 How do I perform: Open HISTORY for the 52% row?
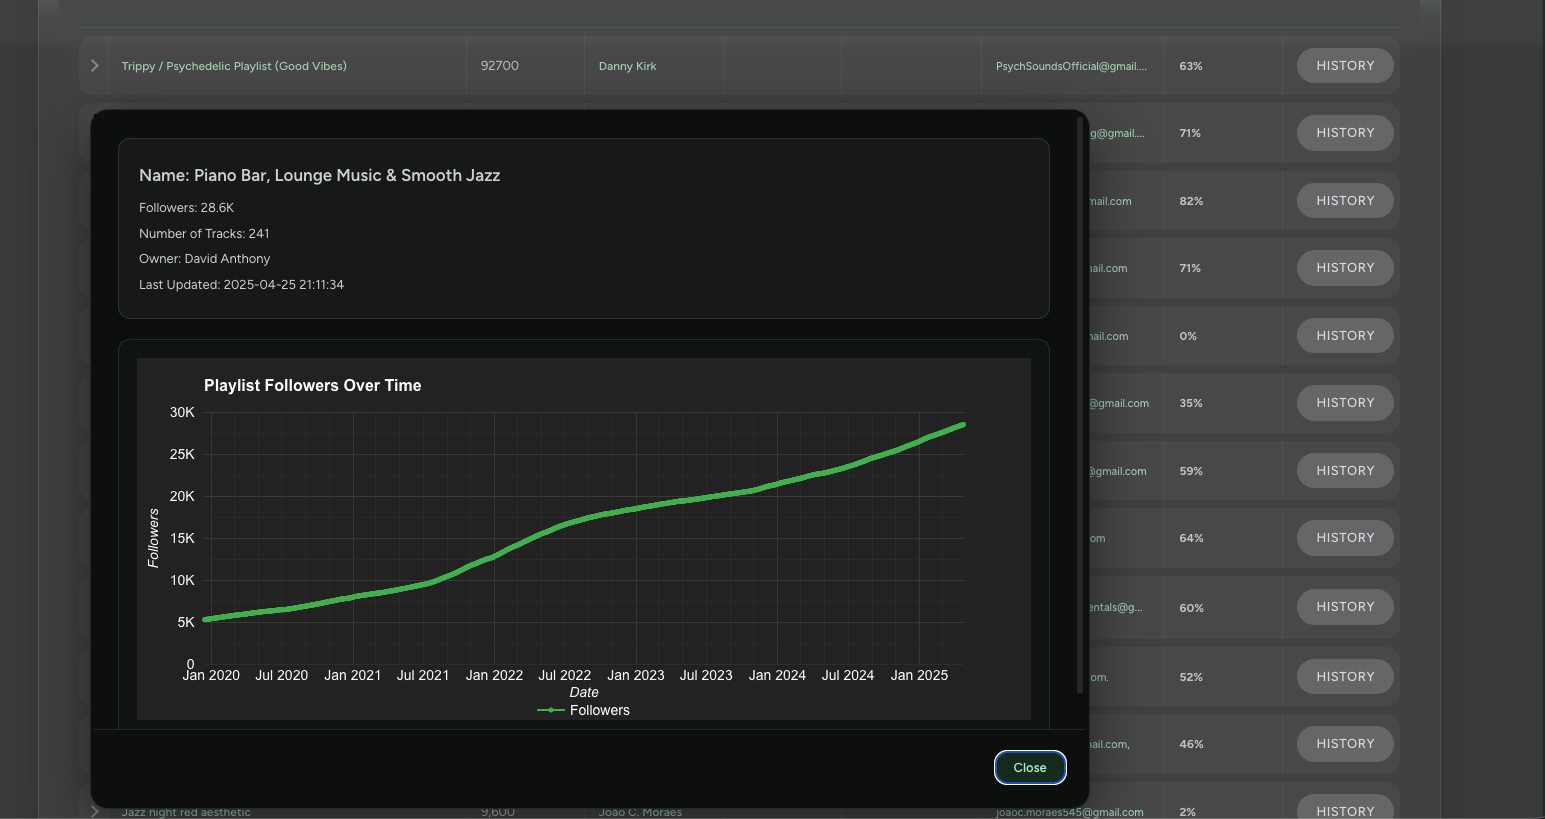tap(1345, 677)
